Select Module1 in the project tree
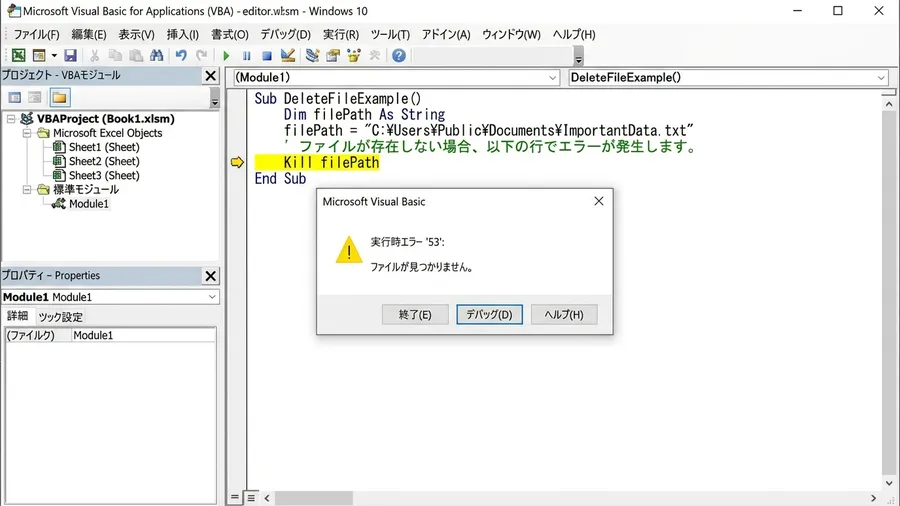This screenshot has height=506, width=900. [x=88, y=204]
